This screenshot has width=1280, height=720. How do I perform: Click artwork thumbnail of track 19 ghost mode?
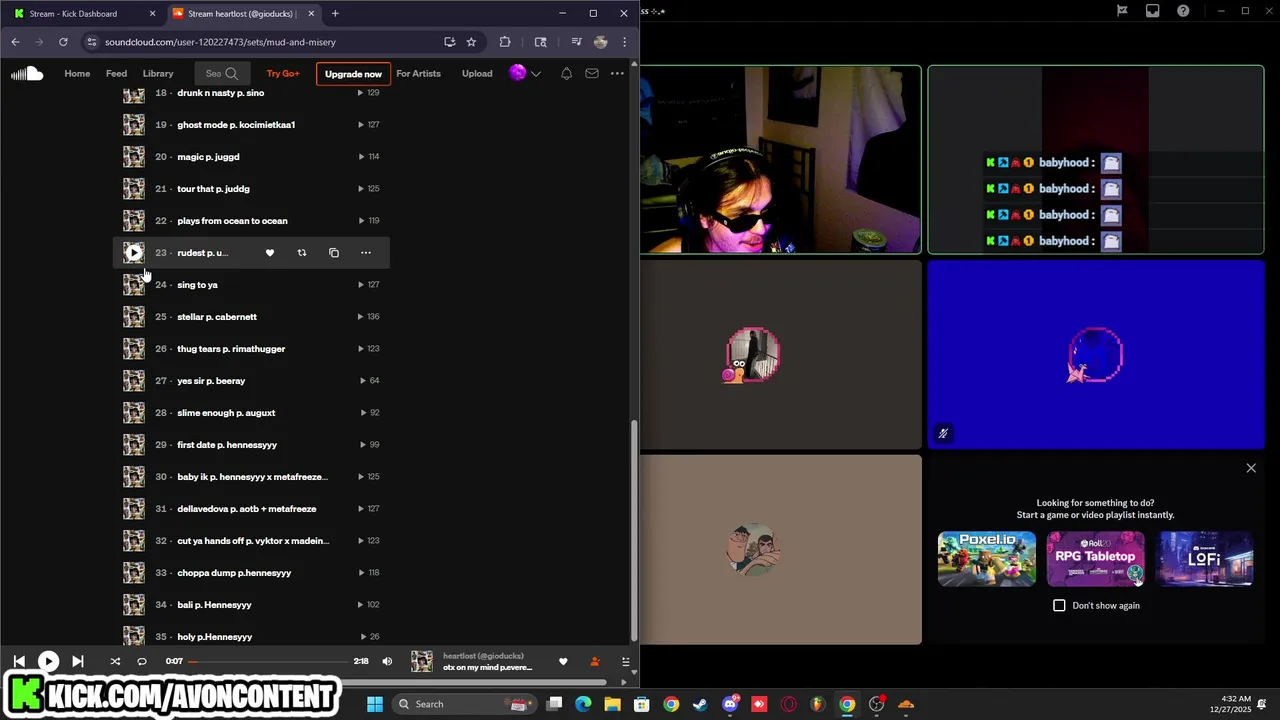[x=134, y=125]
